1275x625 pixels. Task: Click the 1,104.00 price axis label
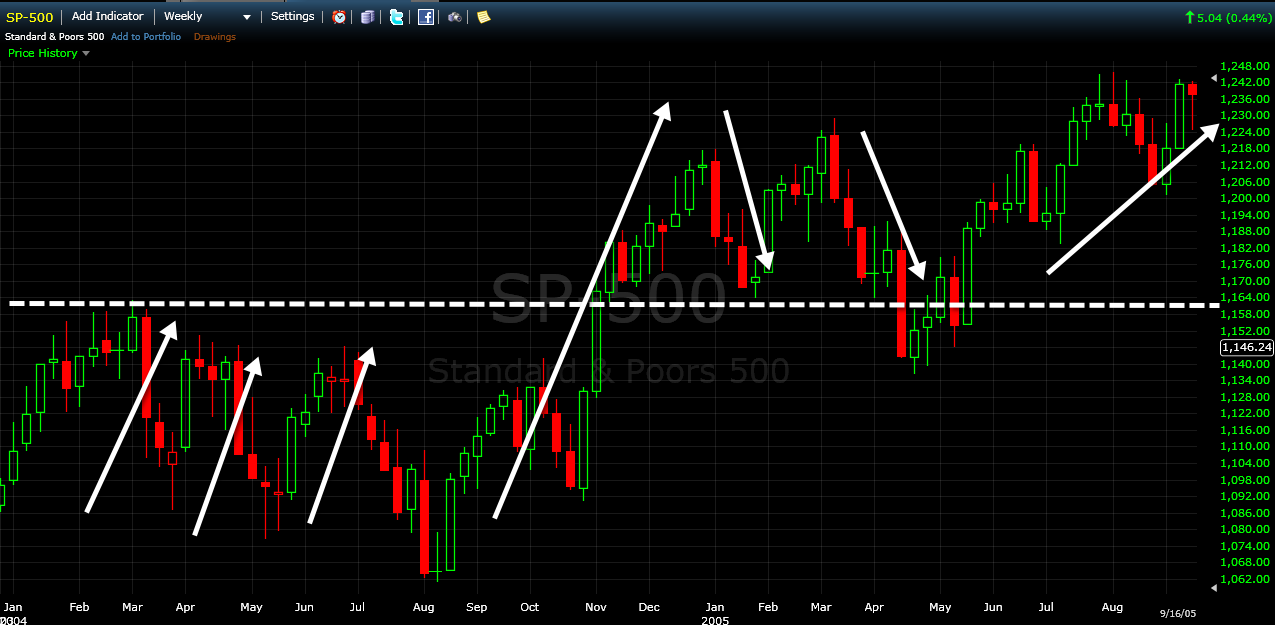[1243, 463]
